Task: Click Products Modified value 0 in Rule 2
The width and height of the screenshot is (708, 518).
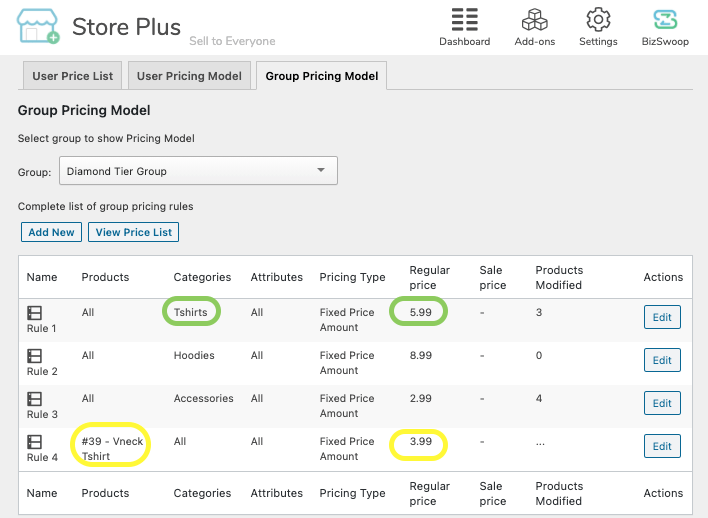Action: pyautogui.click(x=539, y=355)
